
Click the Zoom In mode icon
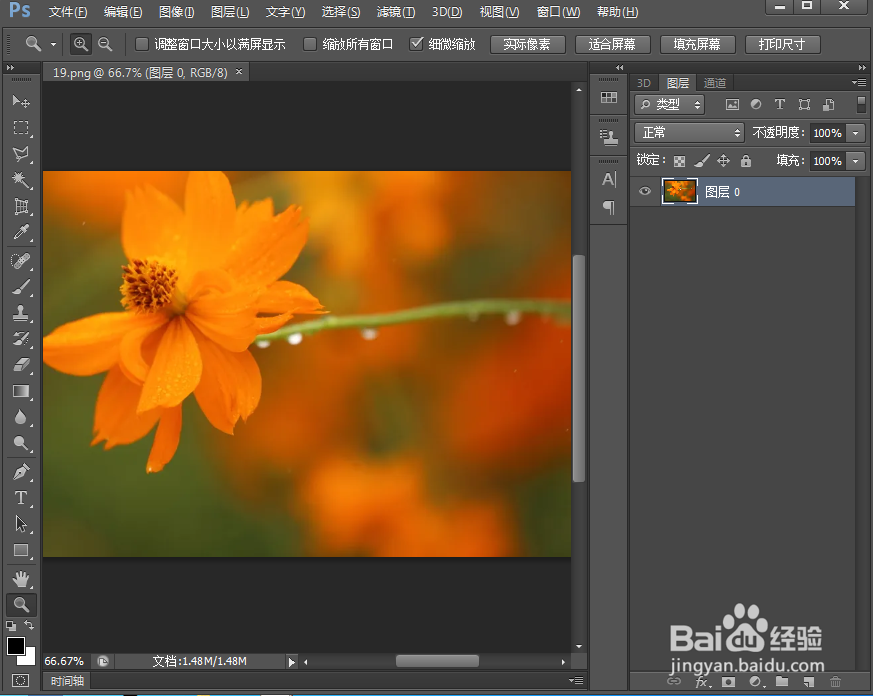[x=81, y=44]
